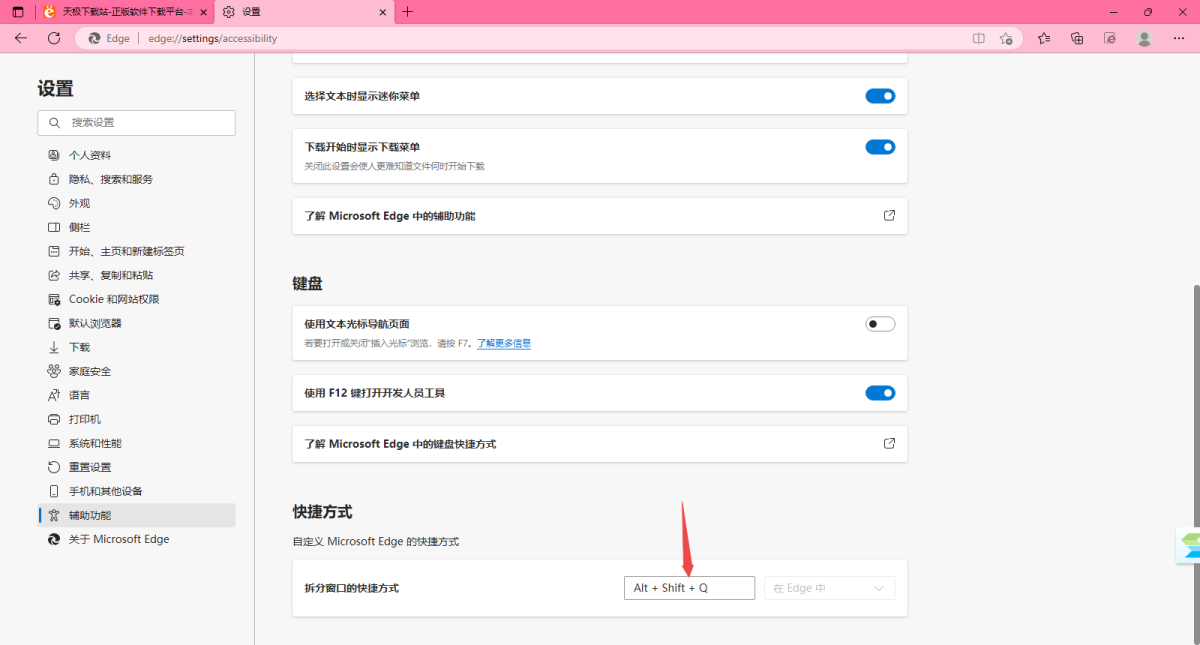Open the 在 Edge 中 dropdown
The image size is (1200, 645).
[x=829, y=588]
